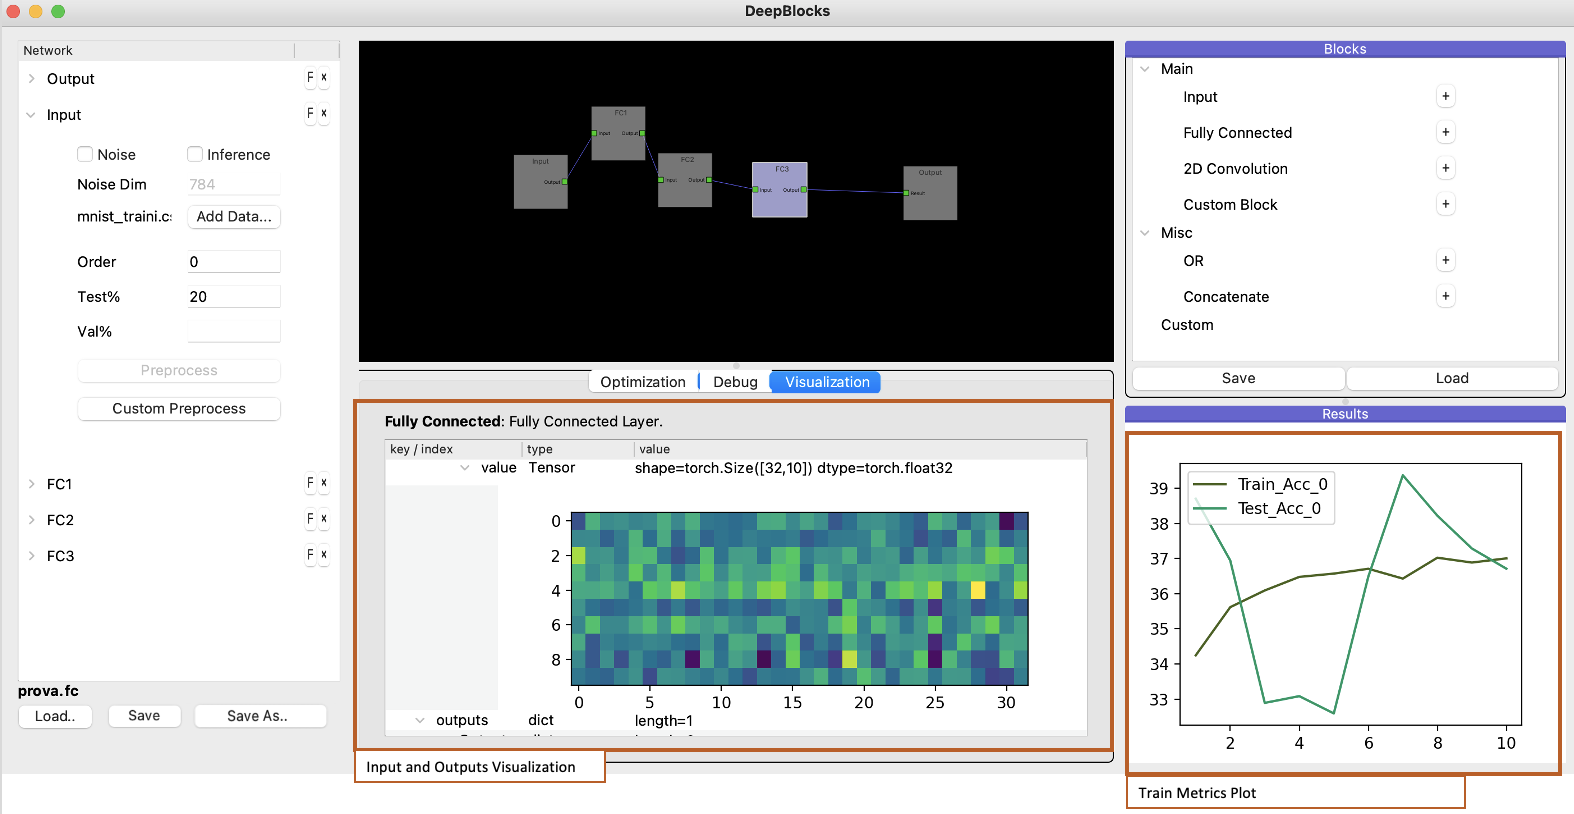Click the Test% input field

coord(233,297)
